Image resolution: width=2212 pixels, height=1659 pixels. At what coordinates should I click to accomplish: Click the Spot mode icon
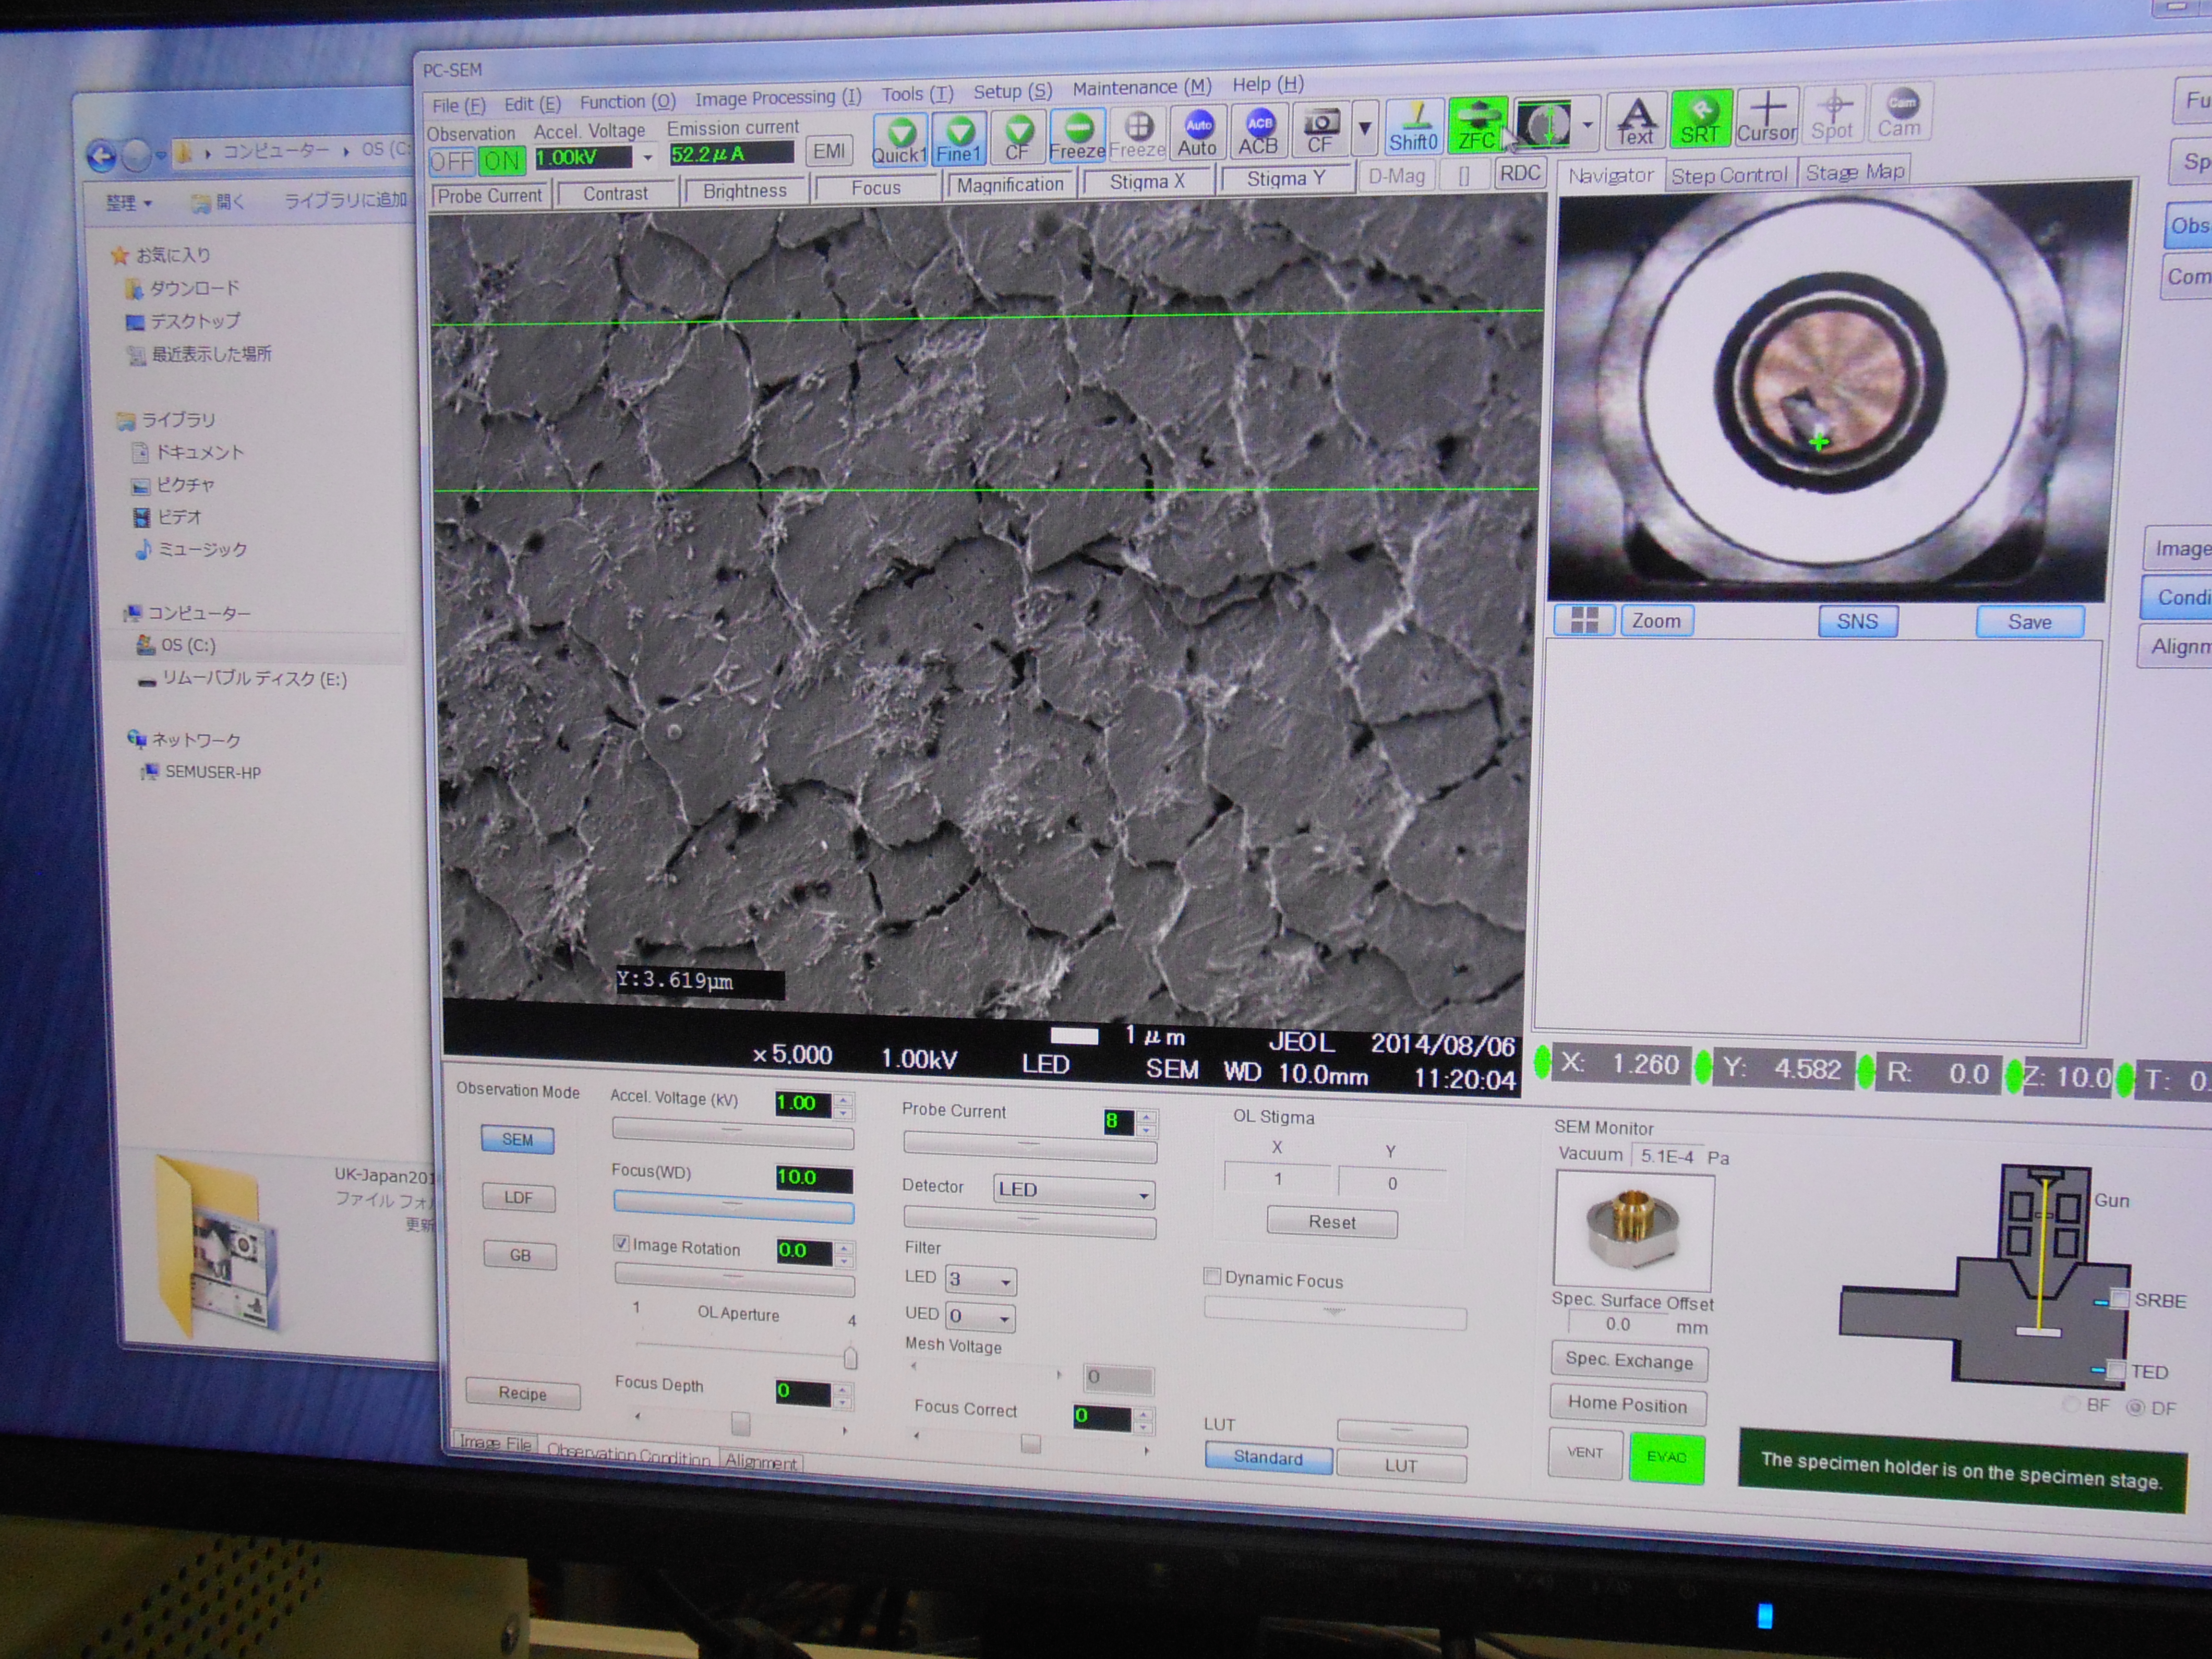(x=1832, y=115)
